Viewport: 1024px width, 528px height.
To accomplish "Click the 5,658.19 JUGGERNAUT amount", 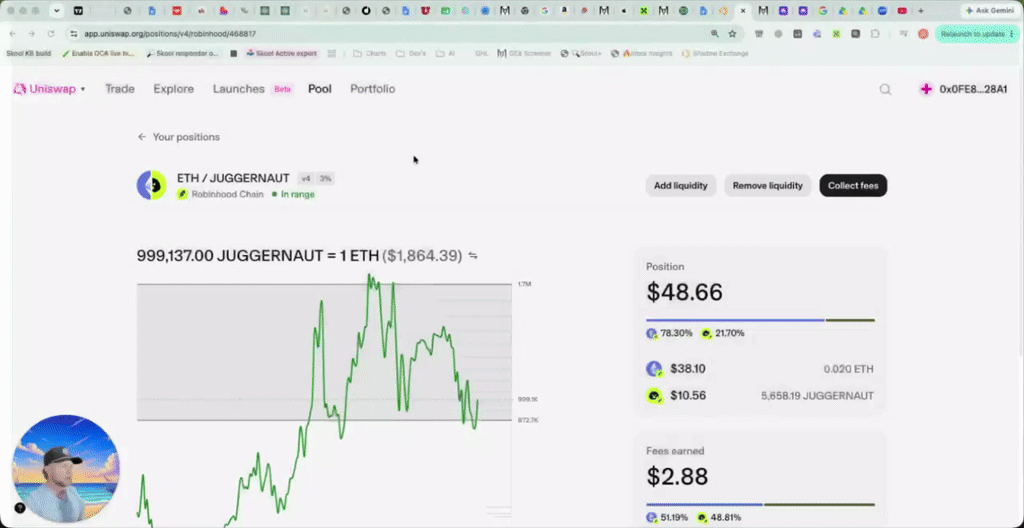I will (x=817, y=396).
